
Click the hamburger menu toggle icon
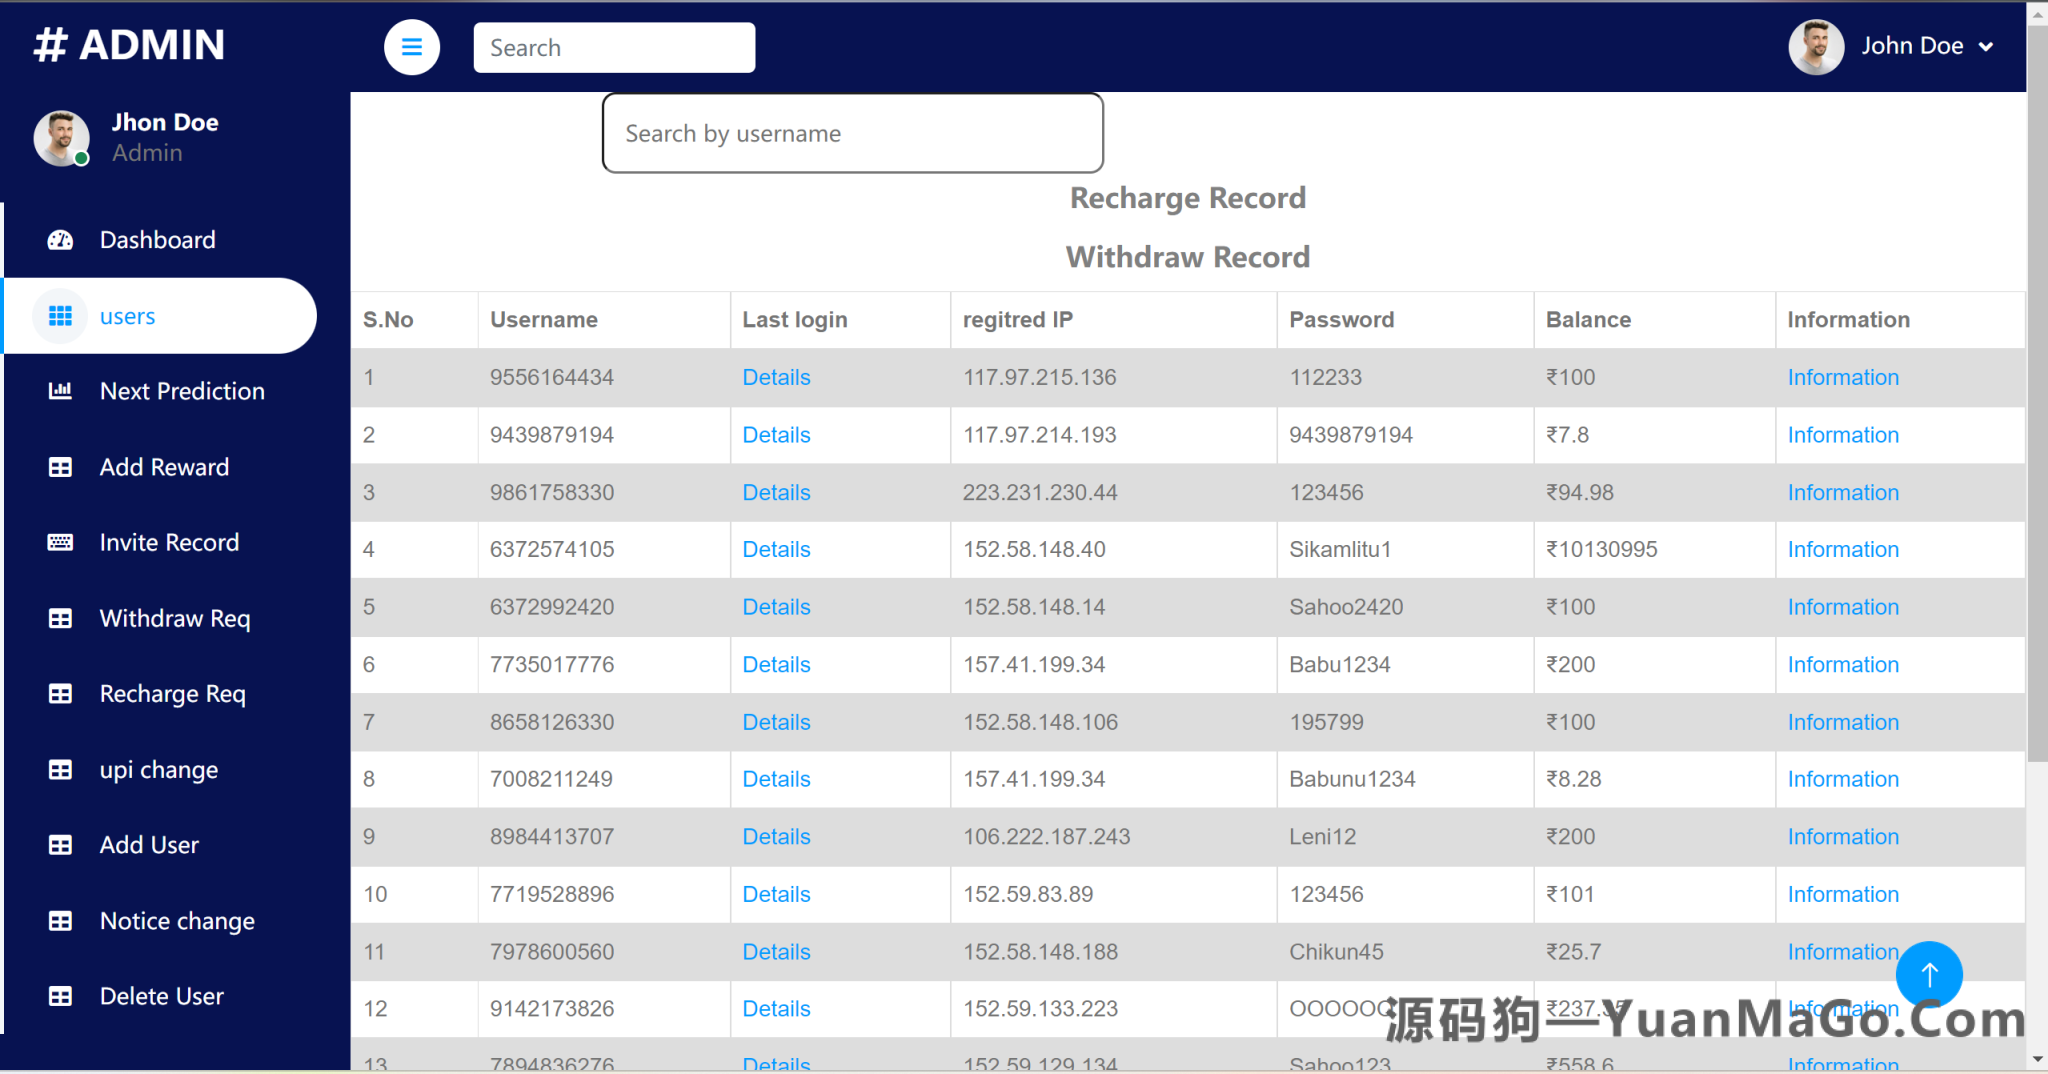tap(411, 47)
